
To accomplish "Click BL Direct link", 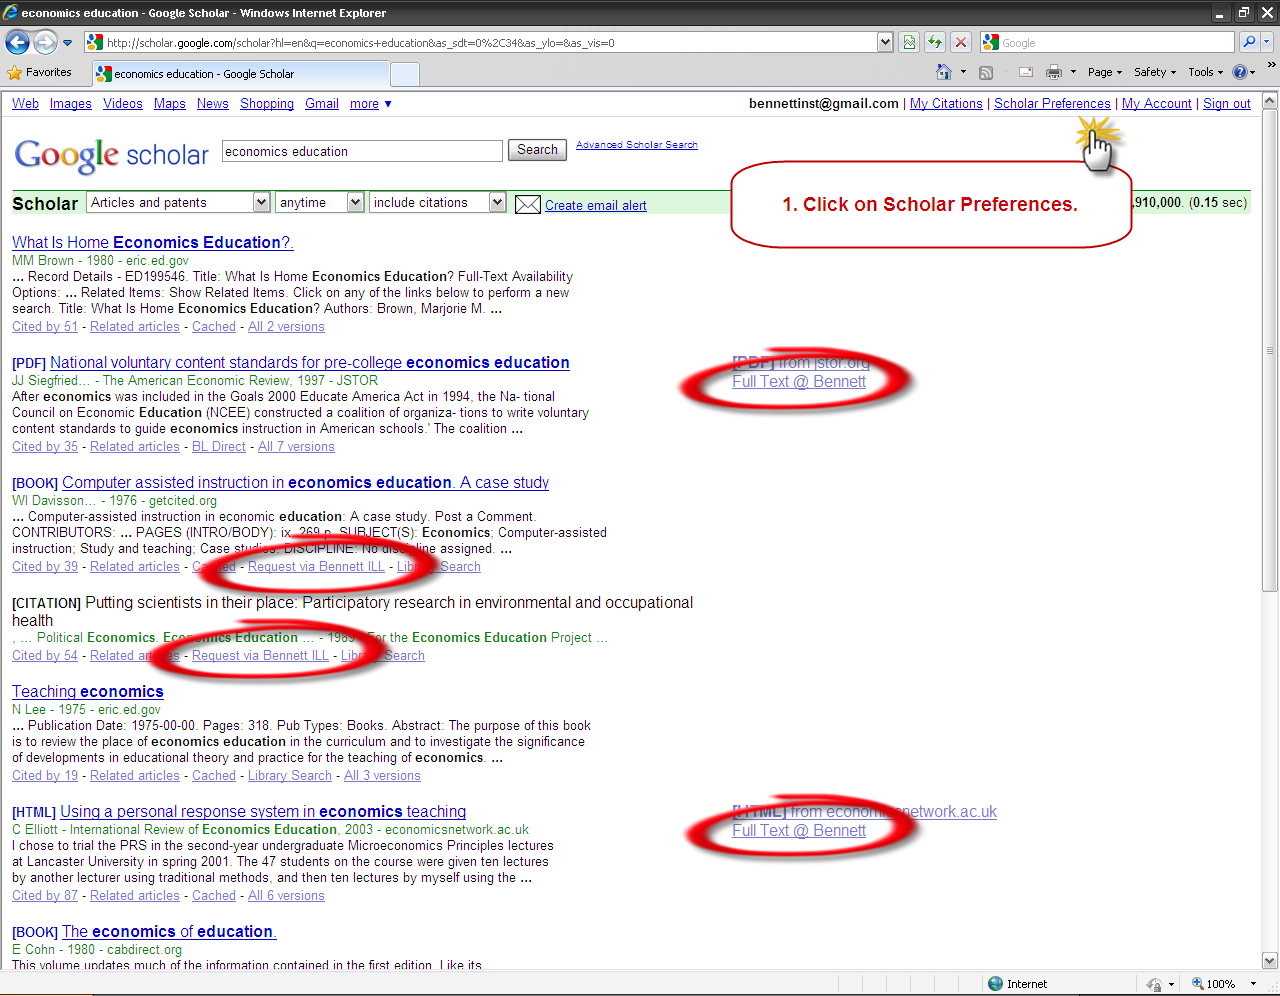I will [x=219, y=446].
